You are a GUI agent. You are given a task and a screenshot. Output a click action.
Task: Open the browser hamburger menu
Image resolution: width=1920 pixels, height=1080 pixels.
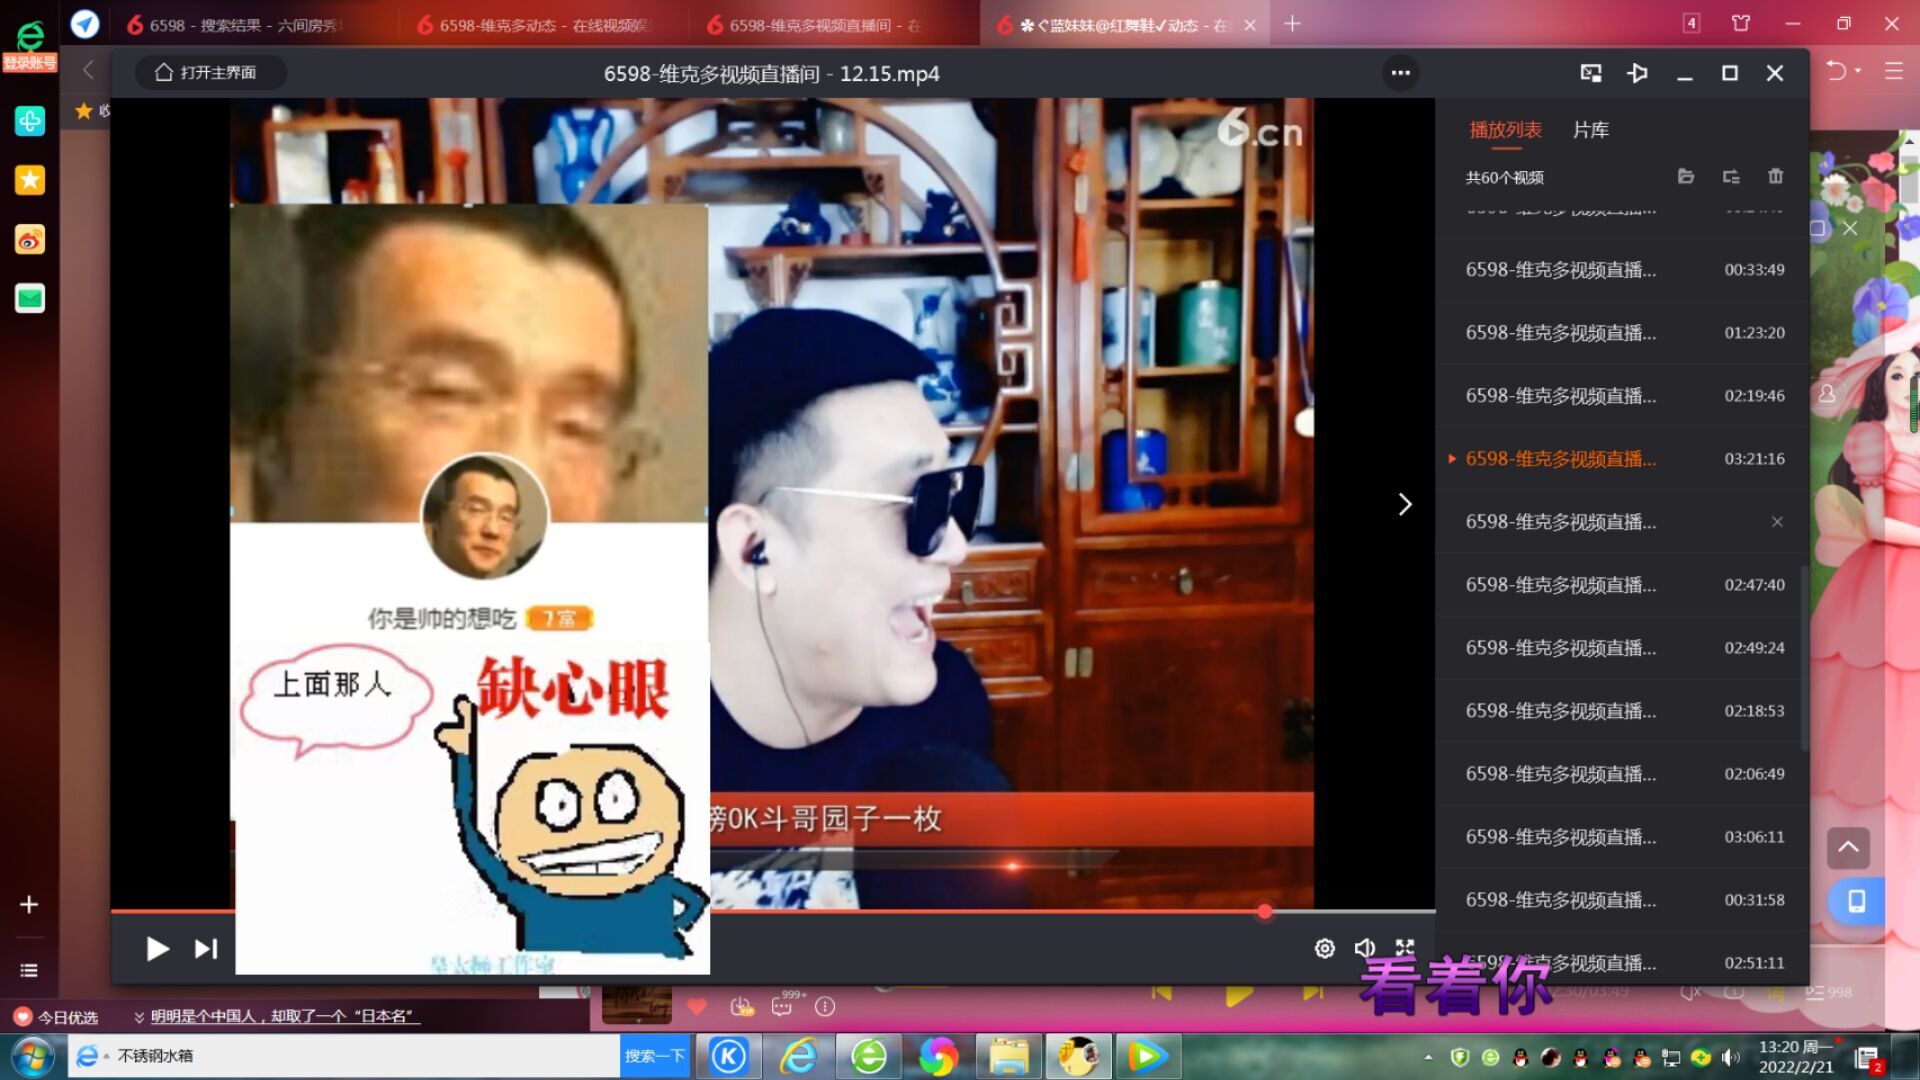point(1894,71)
